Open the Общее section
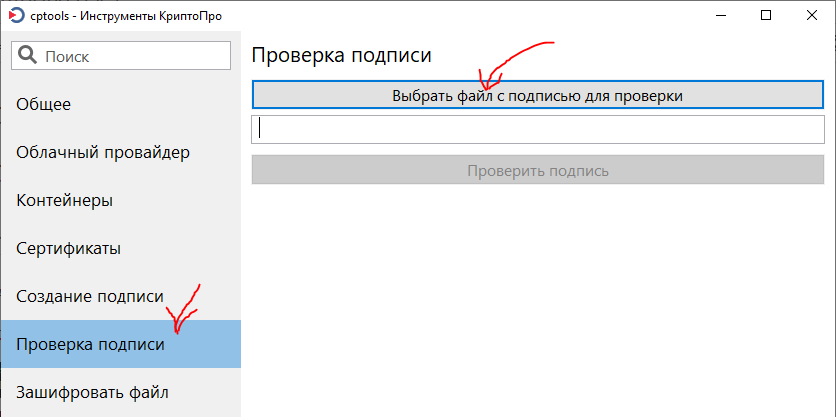 (44, 104)
